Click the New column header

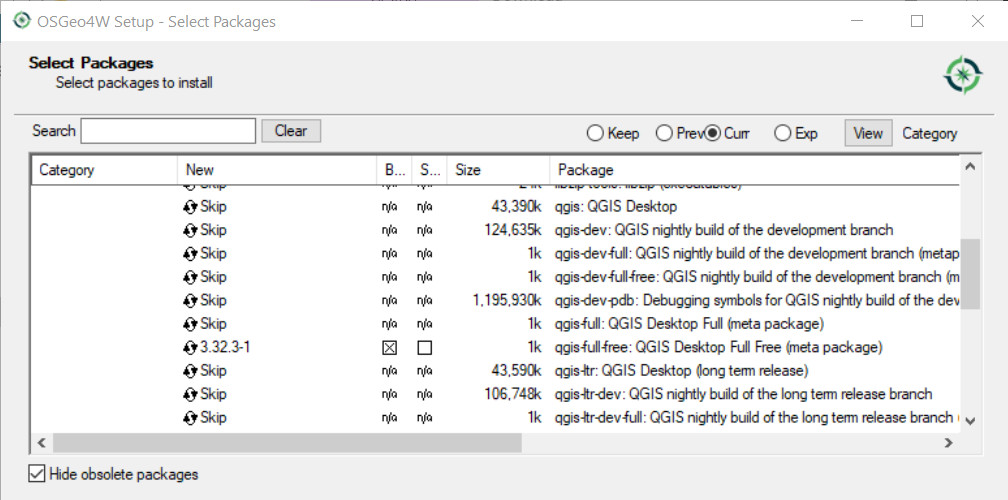276,170
